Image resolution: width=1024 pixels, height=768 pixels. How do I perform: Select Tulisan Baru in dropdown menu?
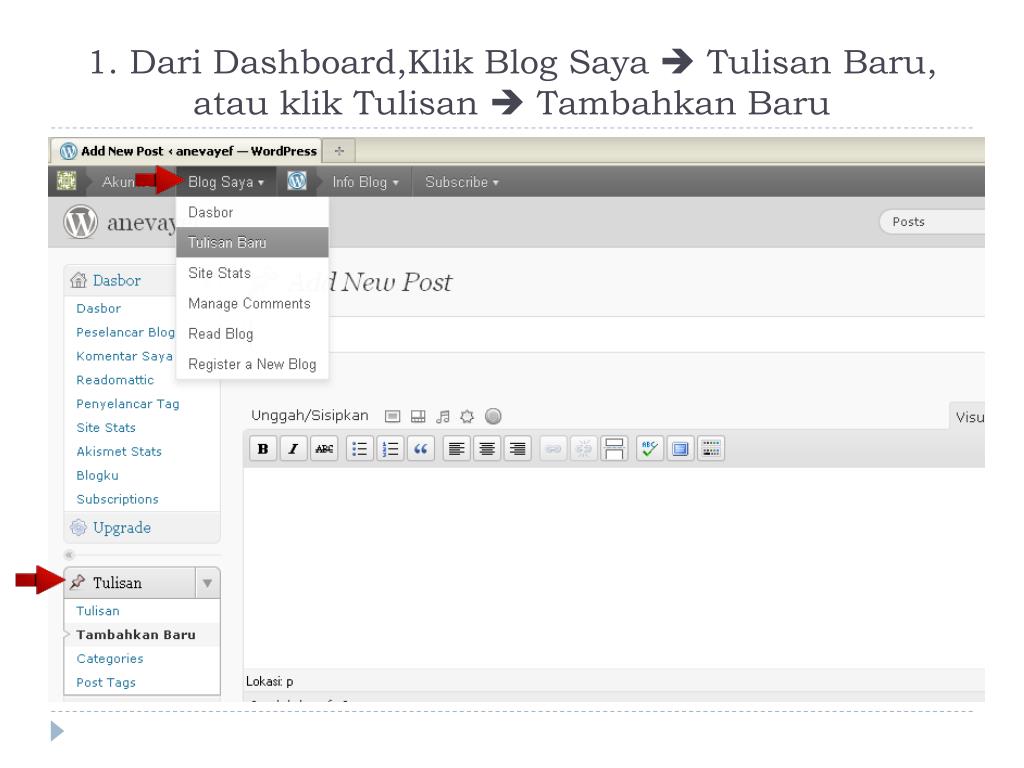pyautogui.click(x=252, y=242)
